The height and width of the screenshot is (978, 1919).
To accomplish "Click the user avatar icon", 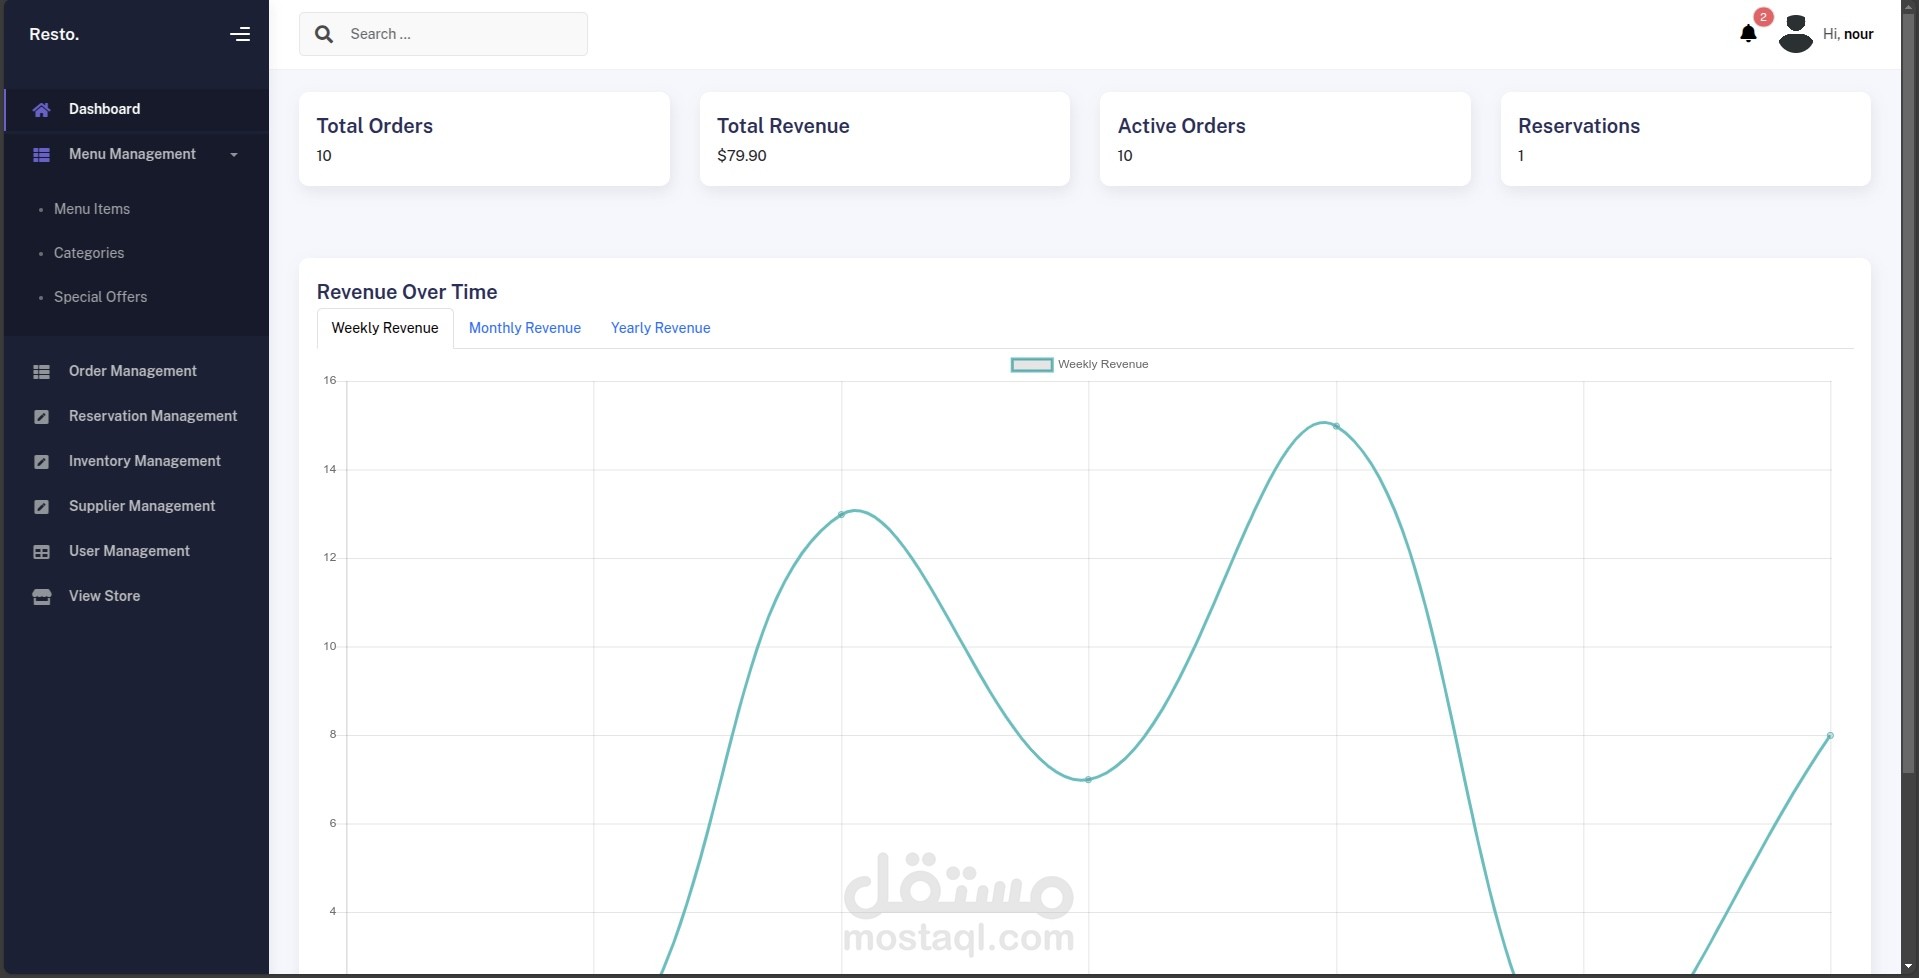I will tap(1796, 34).
